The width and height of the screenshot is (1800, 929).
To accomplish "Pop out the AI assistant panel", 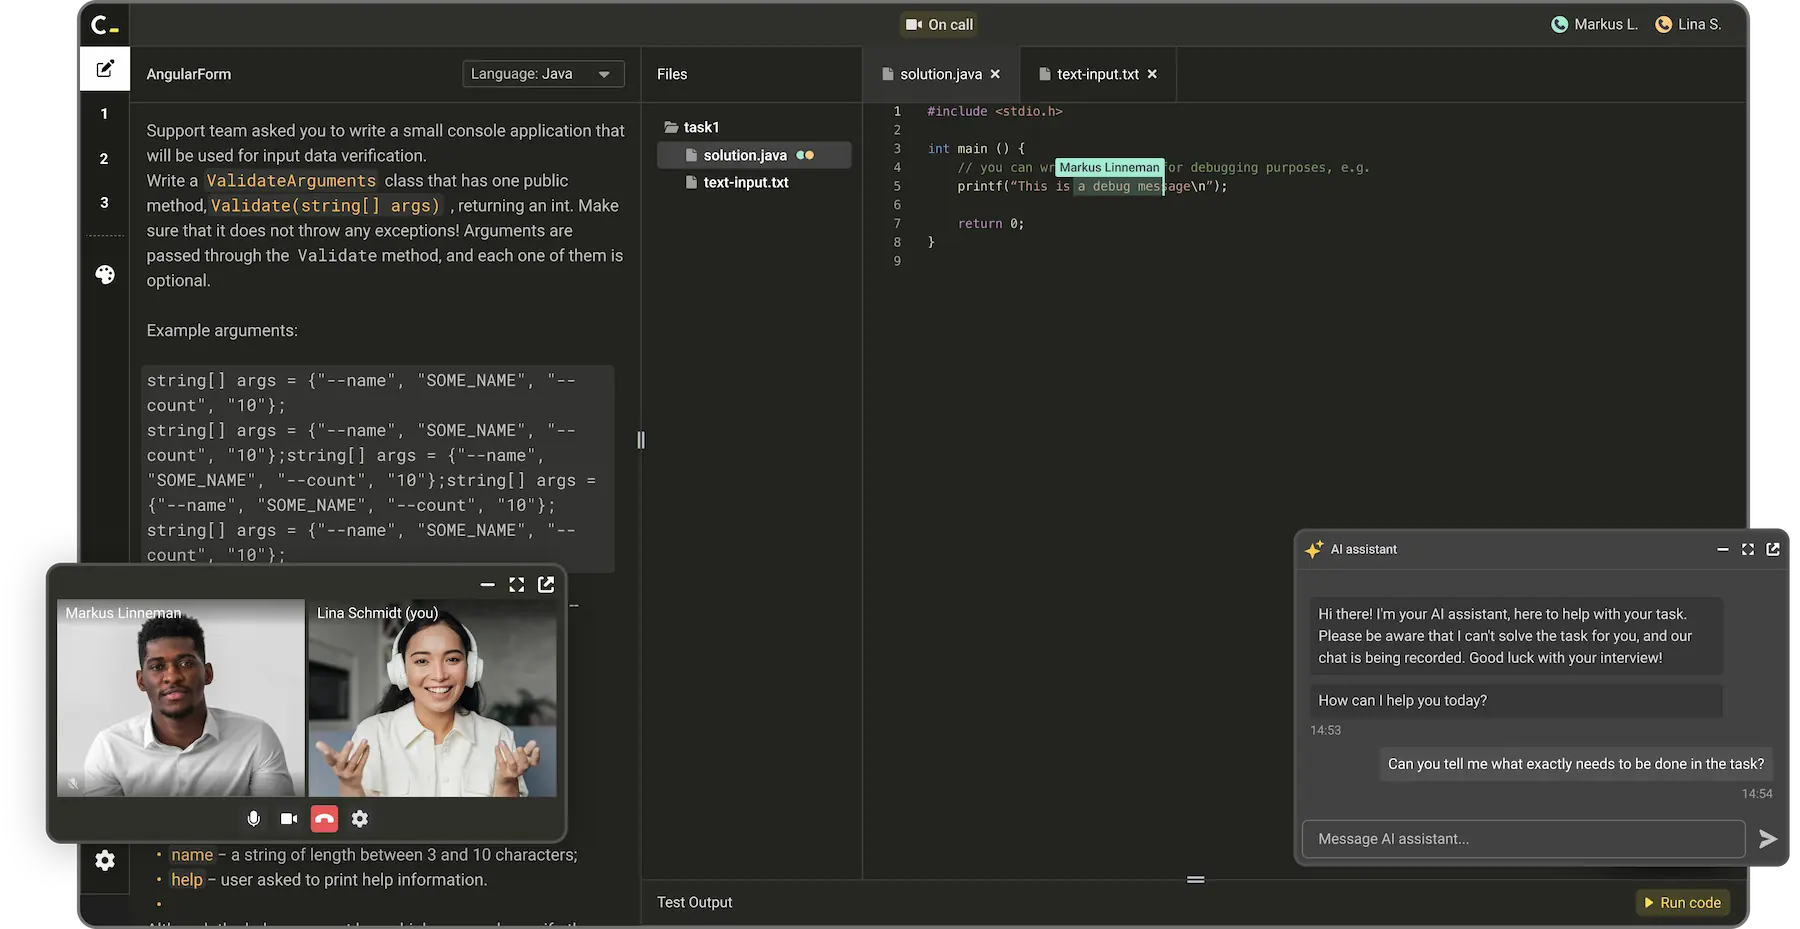I will pyautogui.click(x=1773, y=549).
